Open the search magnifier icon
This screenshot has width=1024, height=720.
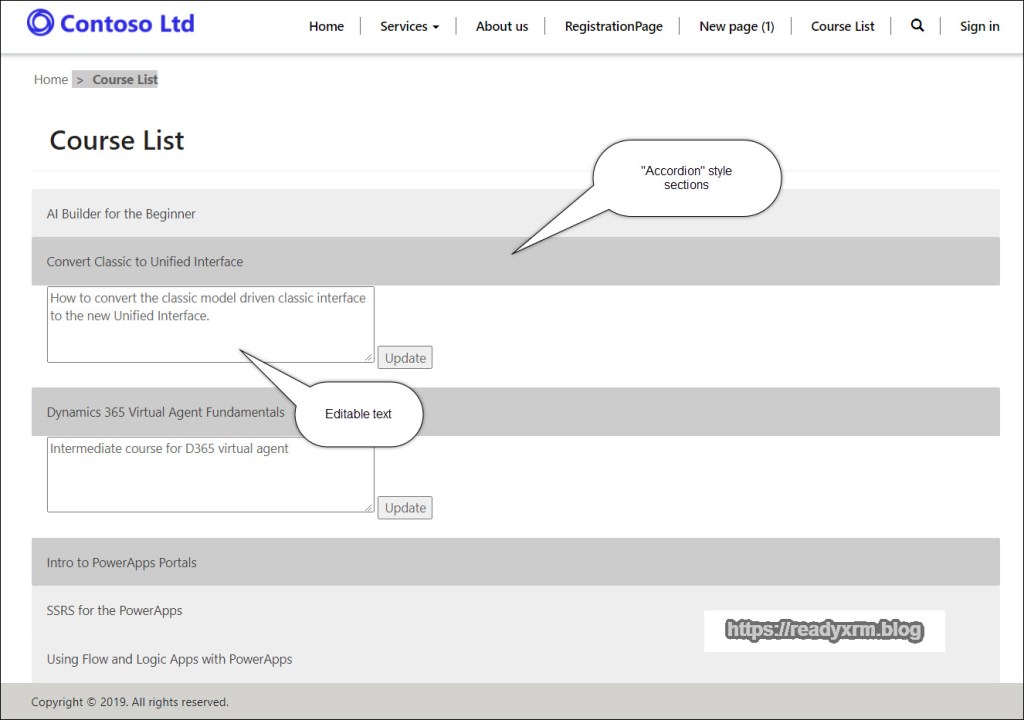pyautogui.click(x=917, y=26)
